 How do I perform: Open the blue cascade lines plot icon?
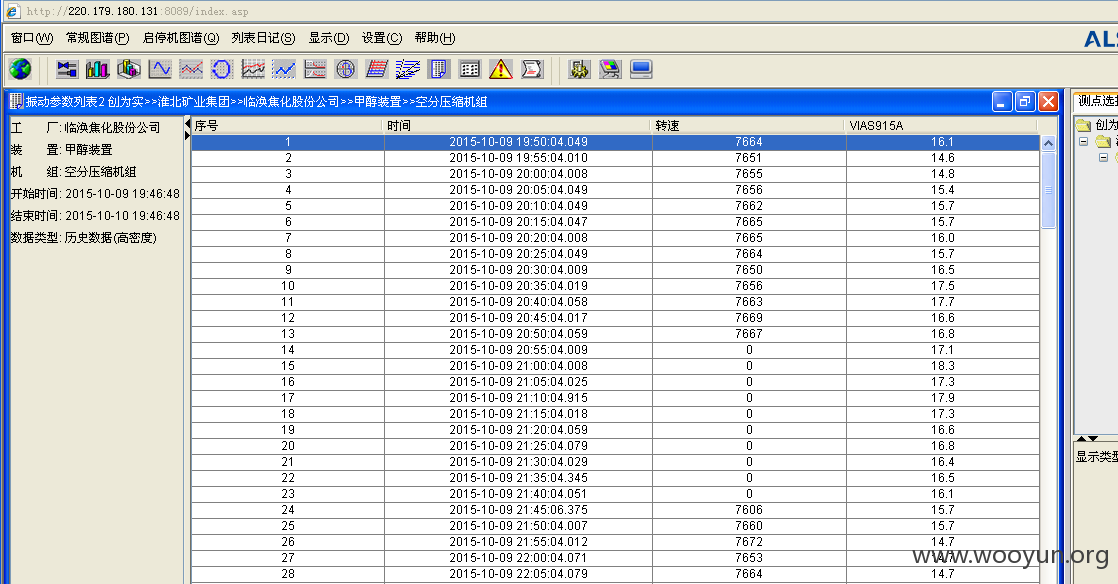point(408,69)
